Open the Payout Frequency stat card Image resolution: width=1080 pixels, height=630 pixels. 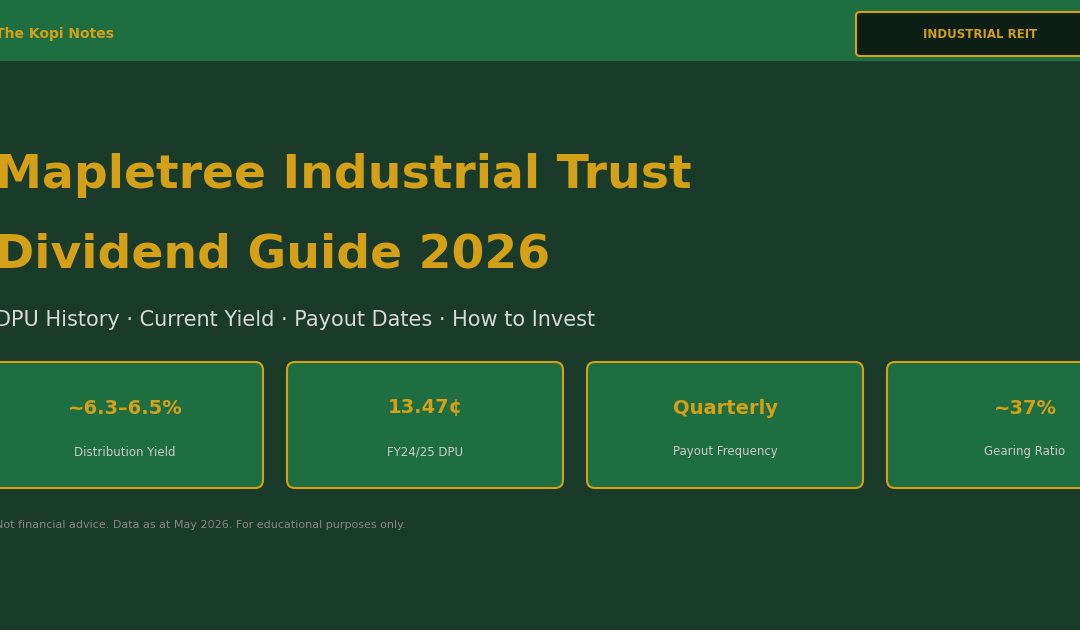725,425
